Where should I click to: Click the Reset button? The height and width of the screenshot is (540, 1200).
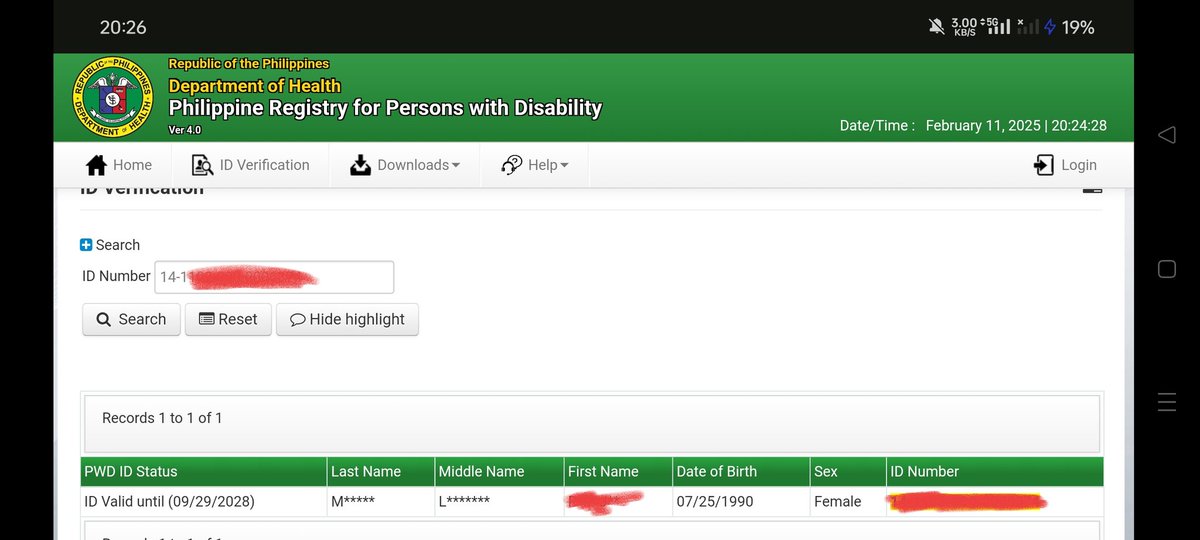pos(228,319)
